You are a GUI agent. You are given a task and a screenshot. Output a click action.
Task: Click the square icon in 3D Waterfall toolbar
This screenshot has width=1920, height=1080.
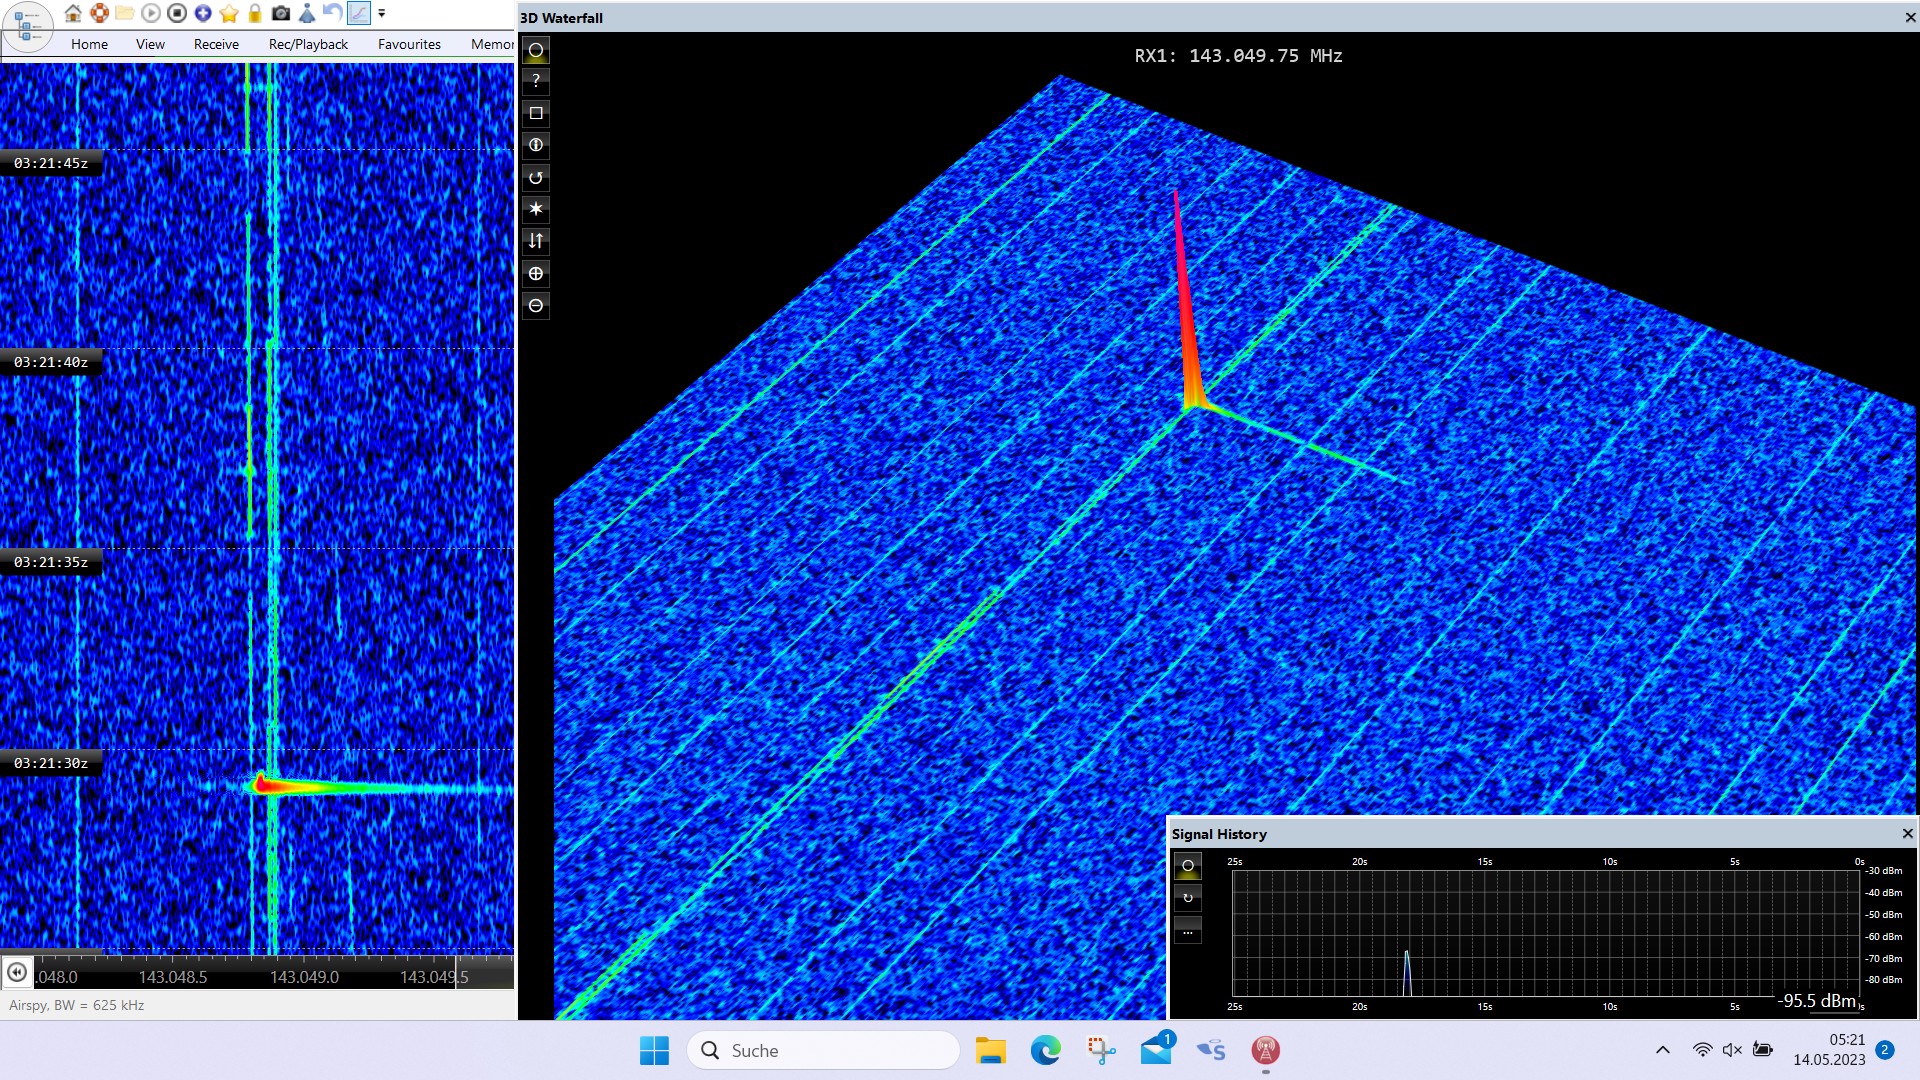pos(536,113)
